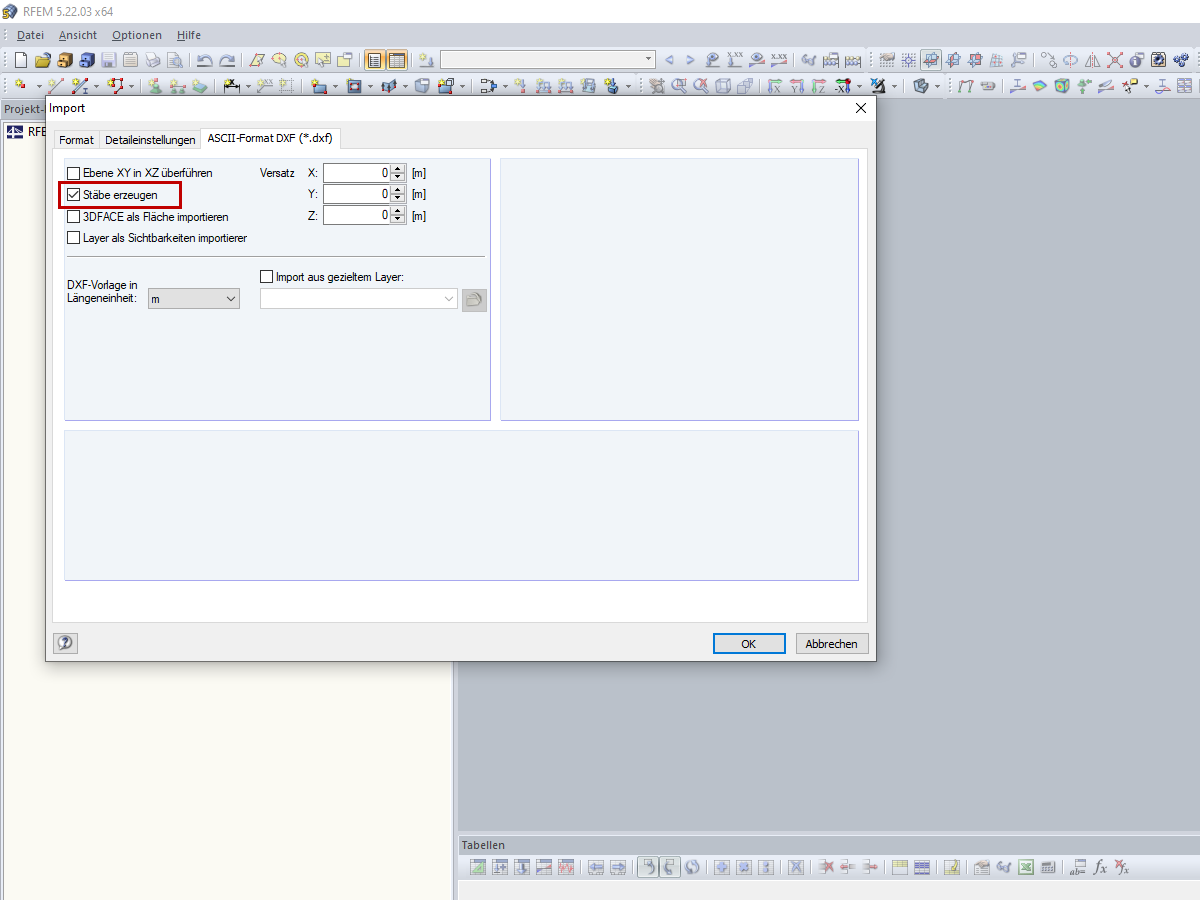Image resolution: width=1200 pixels, height=900 pixels.
Task: Open the load case combo box in the top toolbar
Action: 548,60
